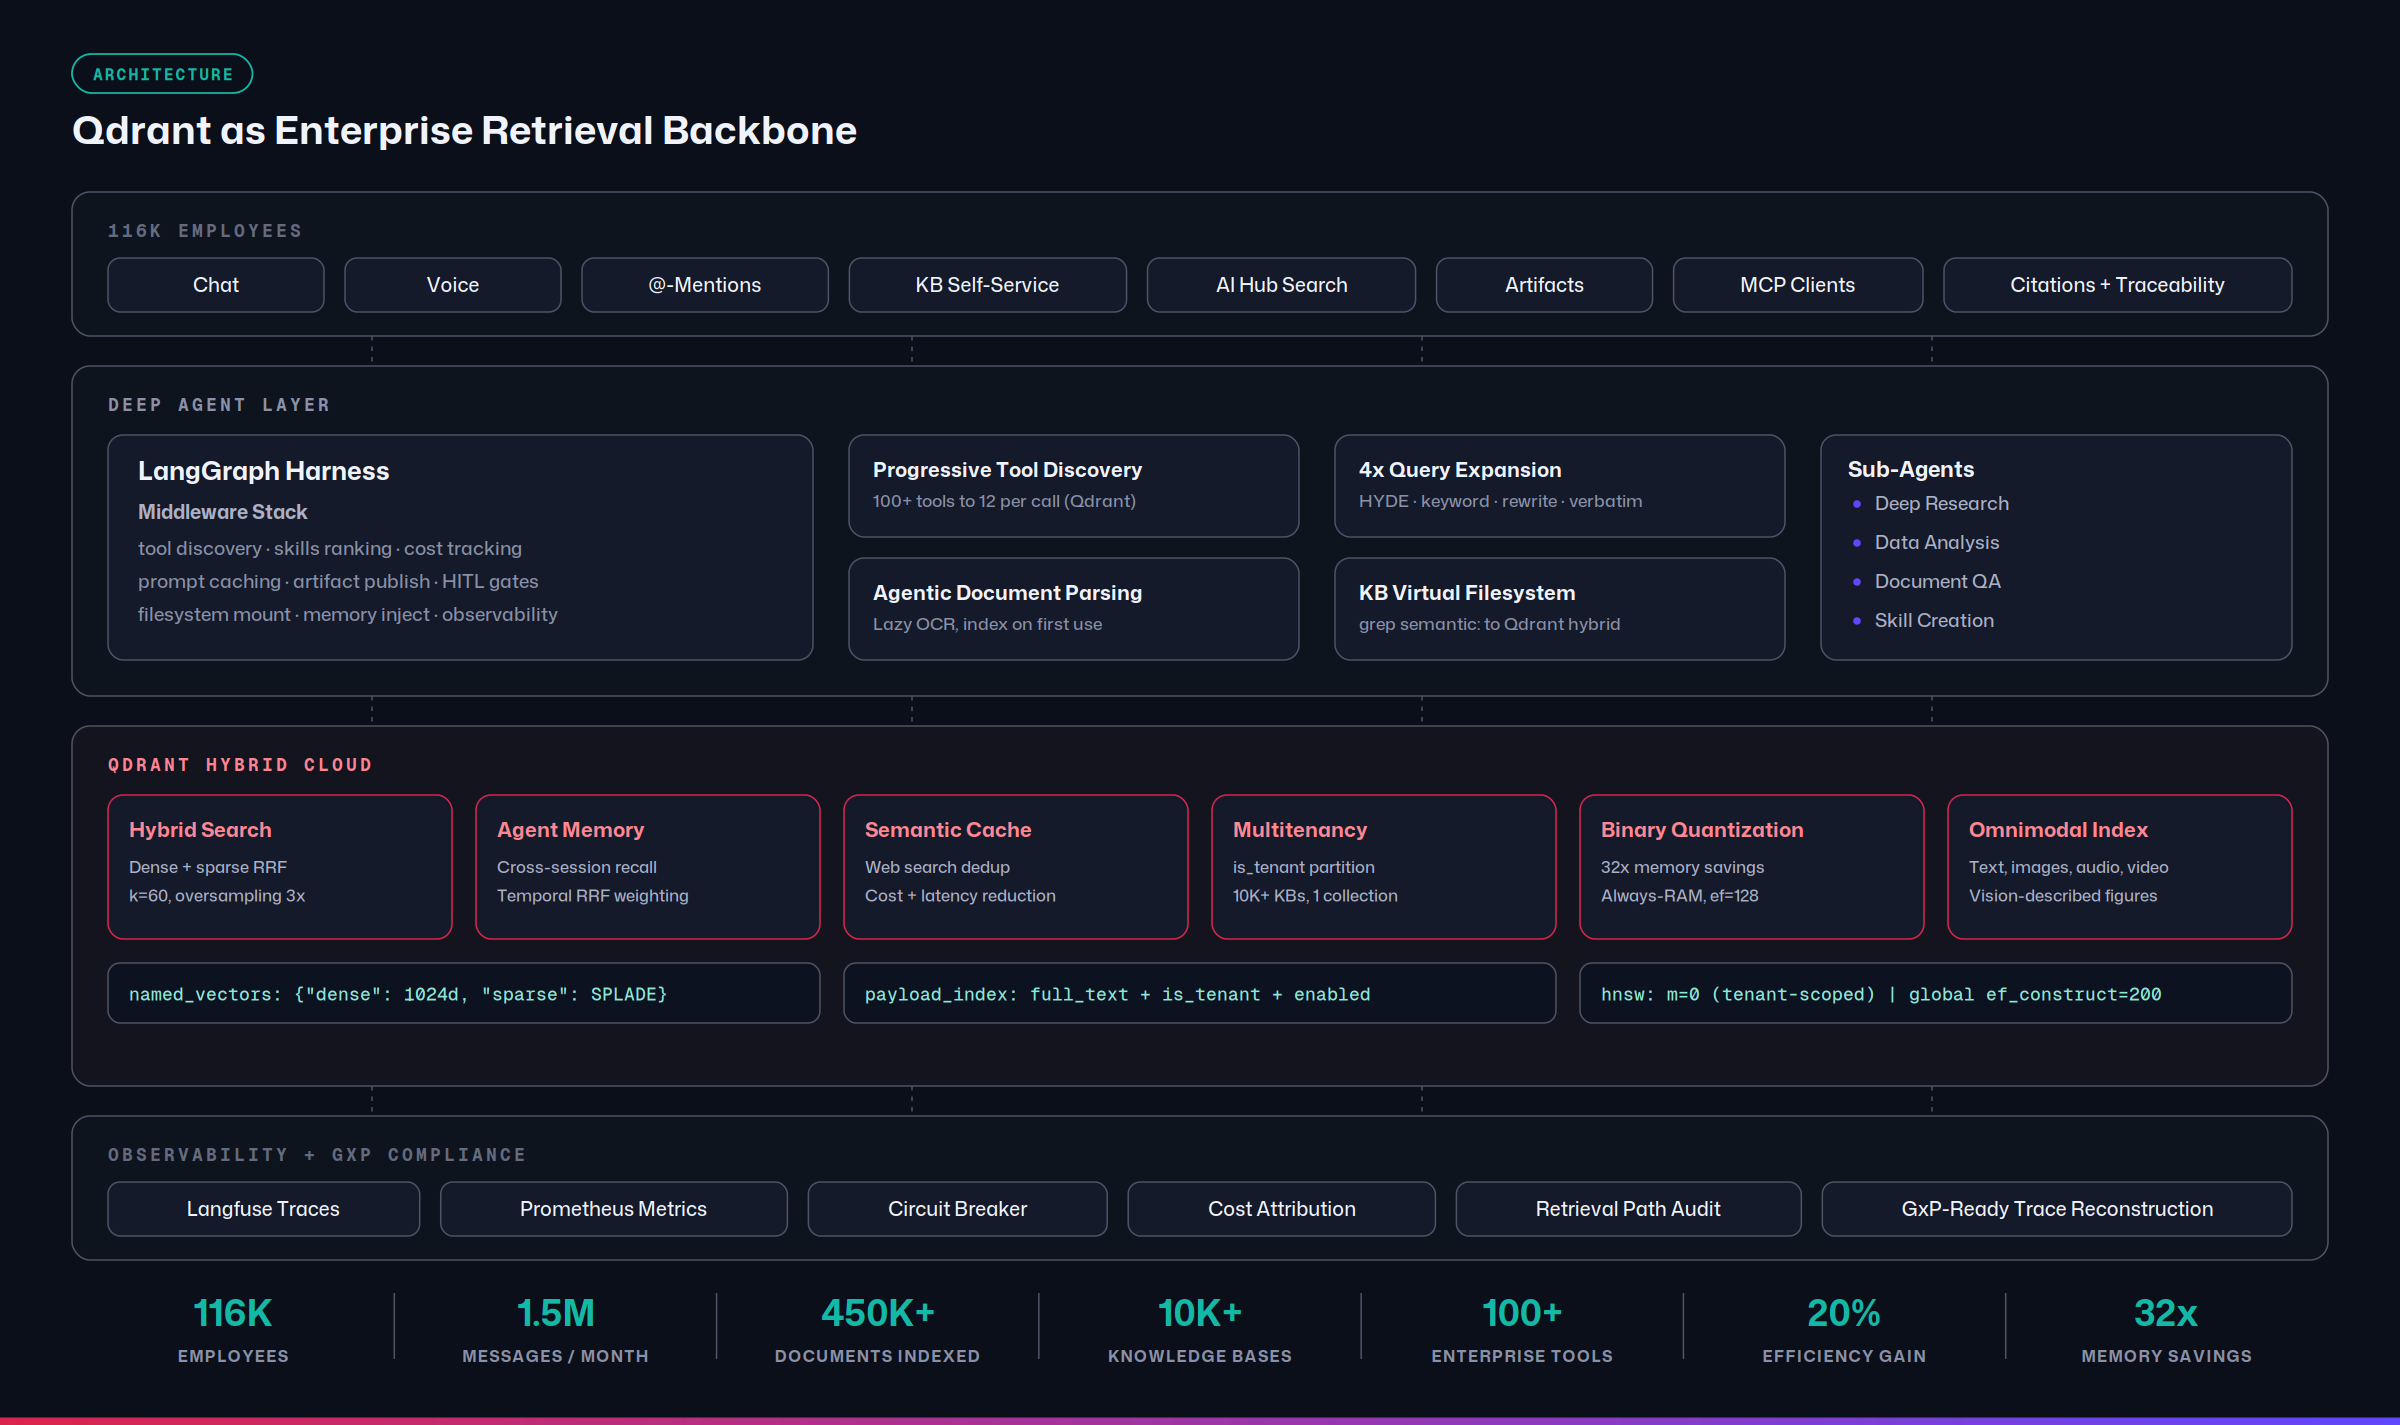Click the Sub-Agents heading

click(x=1911, y=470)
